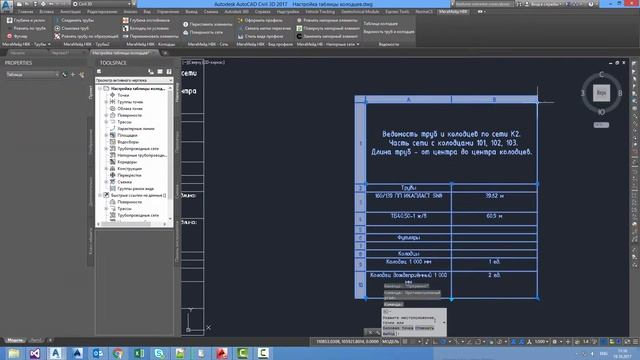Open Google Chrome from the taskbar
The image size is (640, 360).
click(118, 353)
